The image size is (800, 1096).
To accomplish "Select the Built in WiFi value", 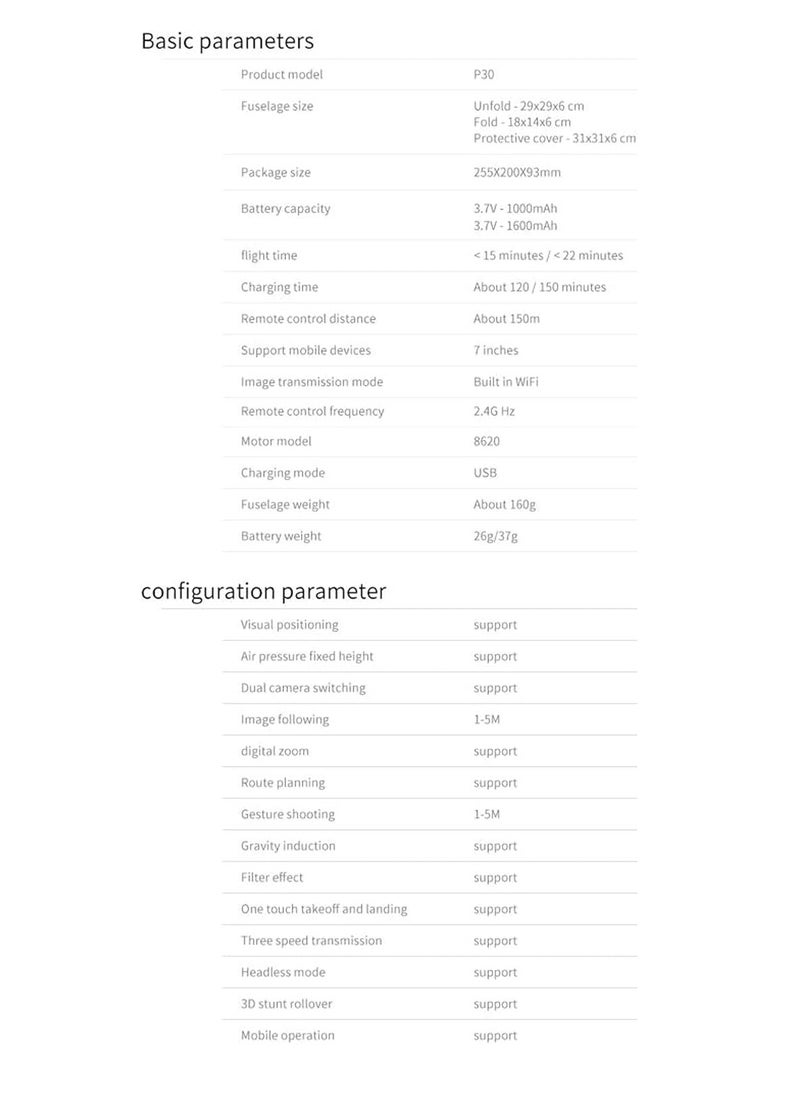I will 506,382.
